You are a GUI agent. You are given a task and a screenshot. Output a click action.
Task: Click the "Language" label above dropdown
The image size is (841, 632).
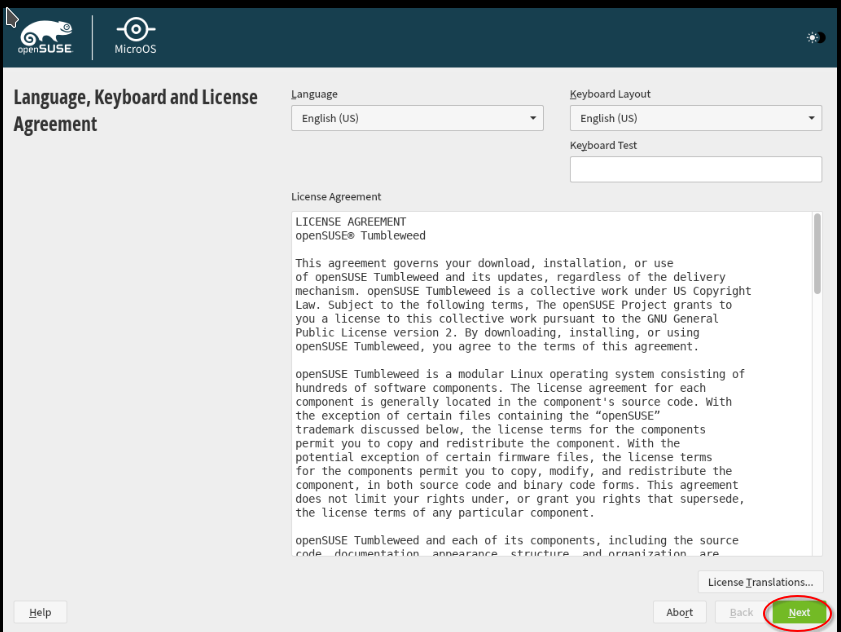point(314,94)
